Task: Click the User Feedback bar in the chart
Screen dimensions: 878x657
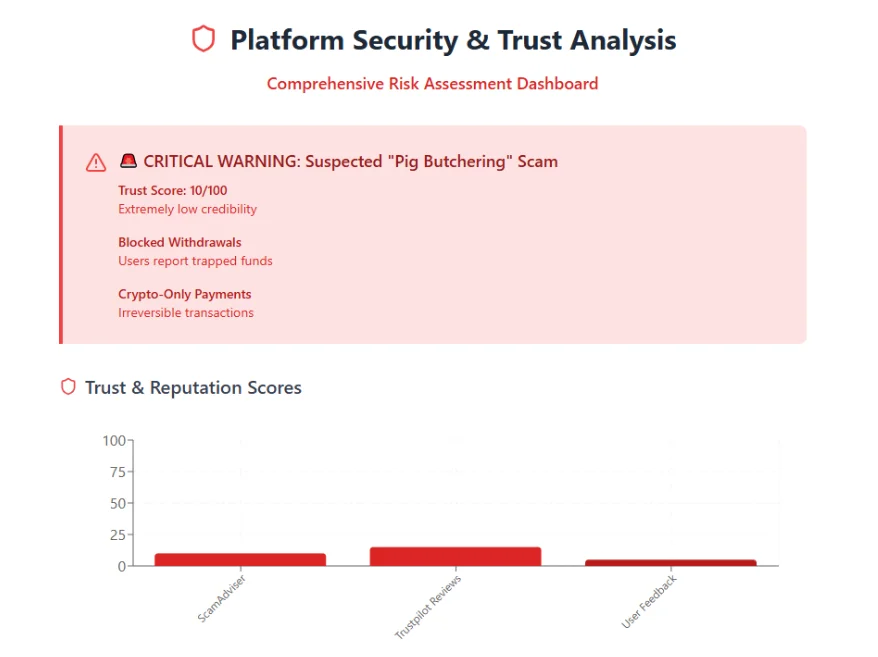Action: point(670,562)
